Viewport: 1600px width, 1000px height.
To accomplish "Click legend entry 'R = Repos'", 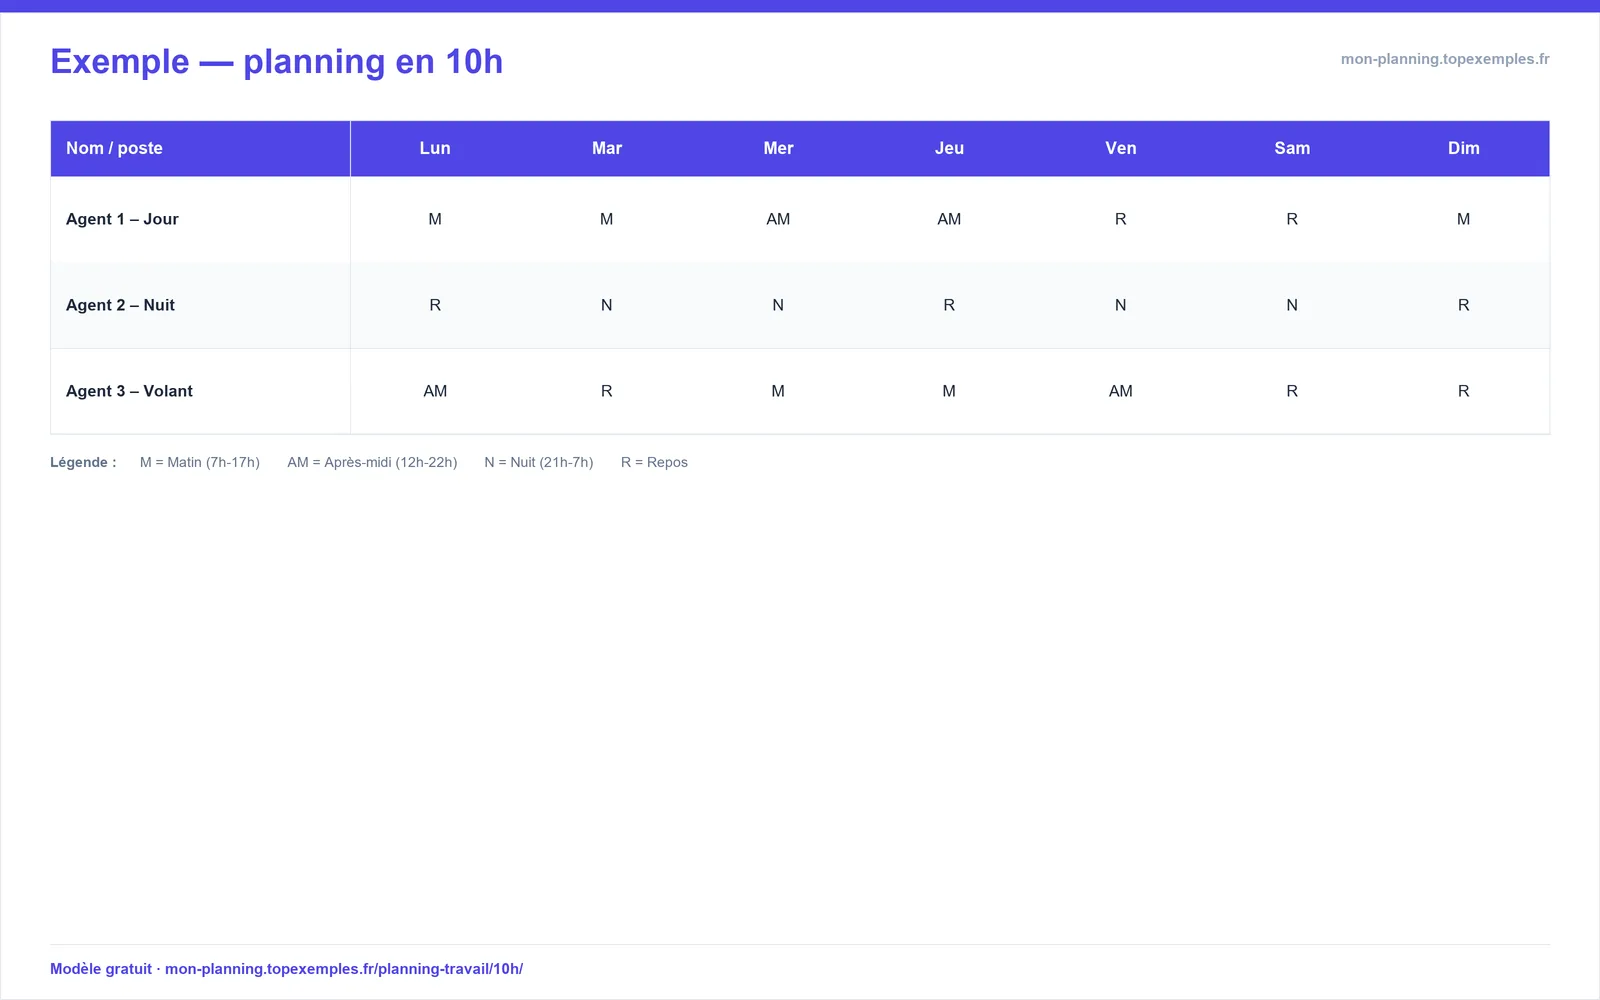I will pyautogui.click(x=654, y=462).
